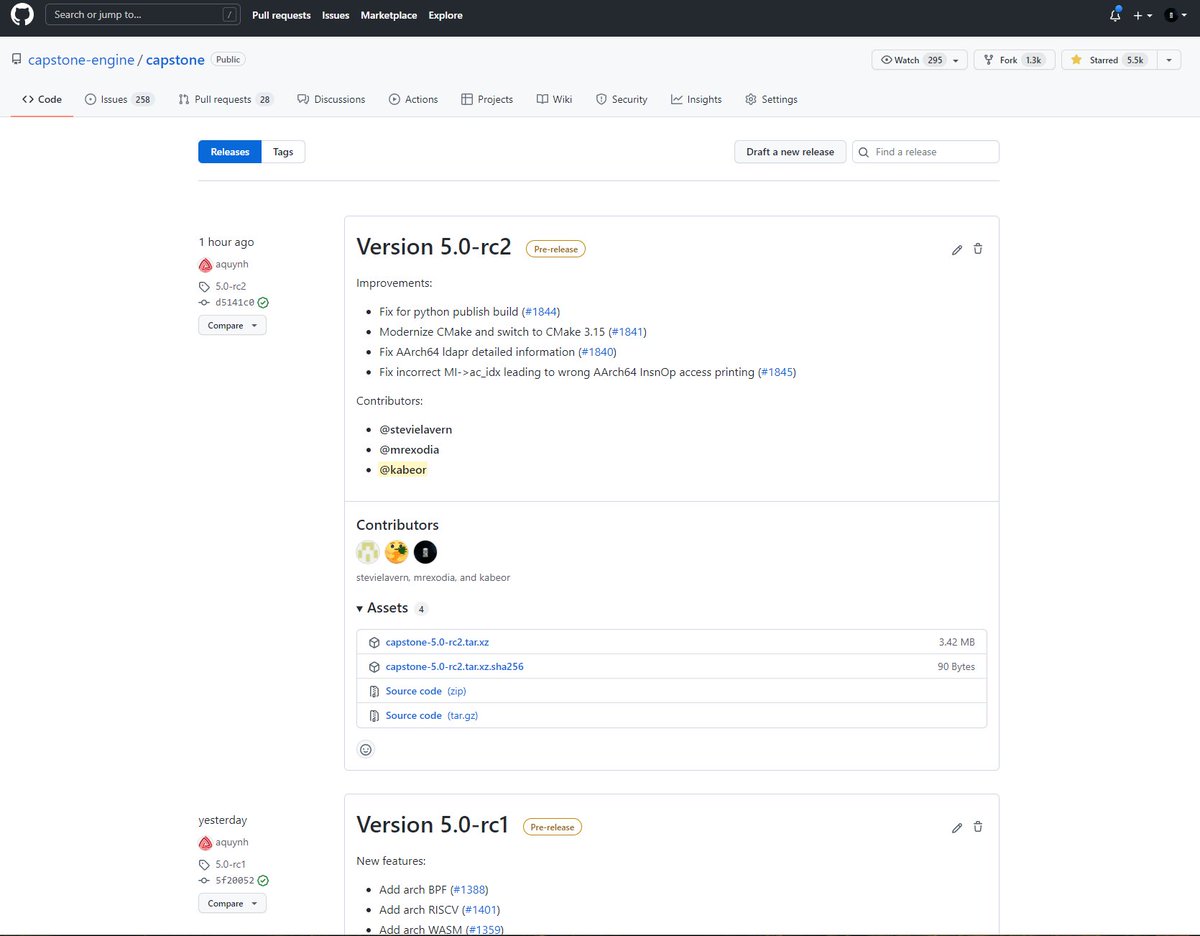This screenshot has height=936, width=1200.
Task: Delete Version 5.0-rc1 release trash icon
Action: tap(978, 827)
